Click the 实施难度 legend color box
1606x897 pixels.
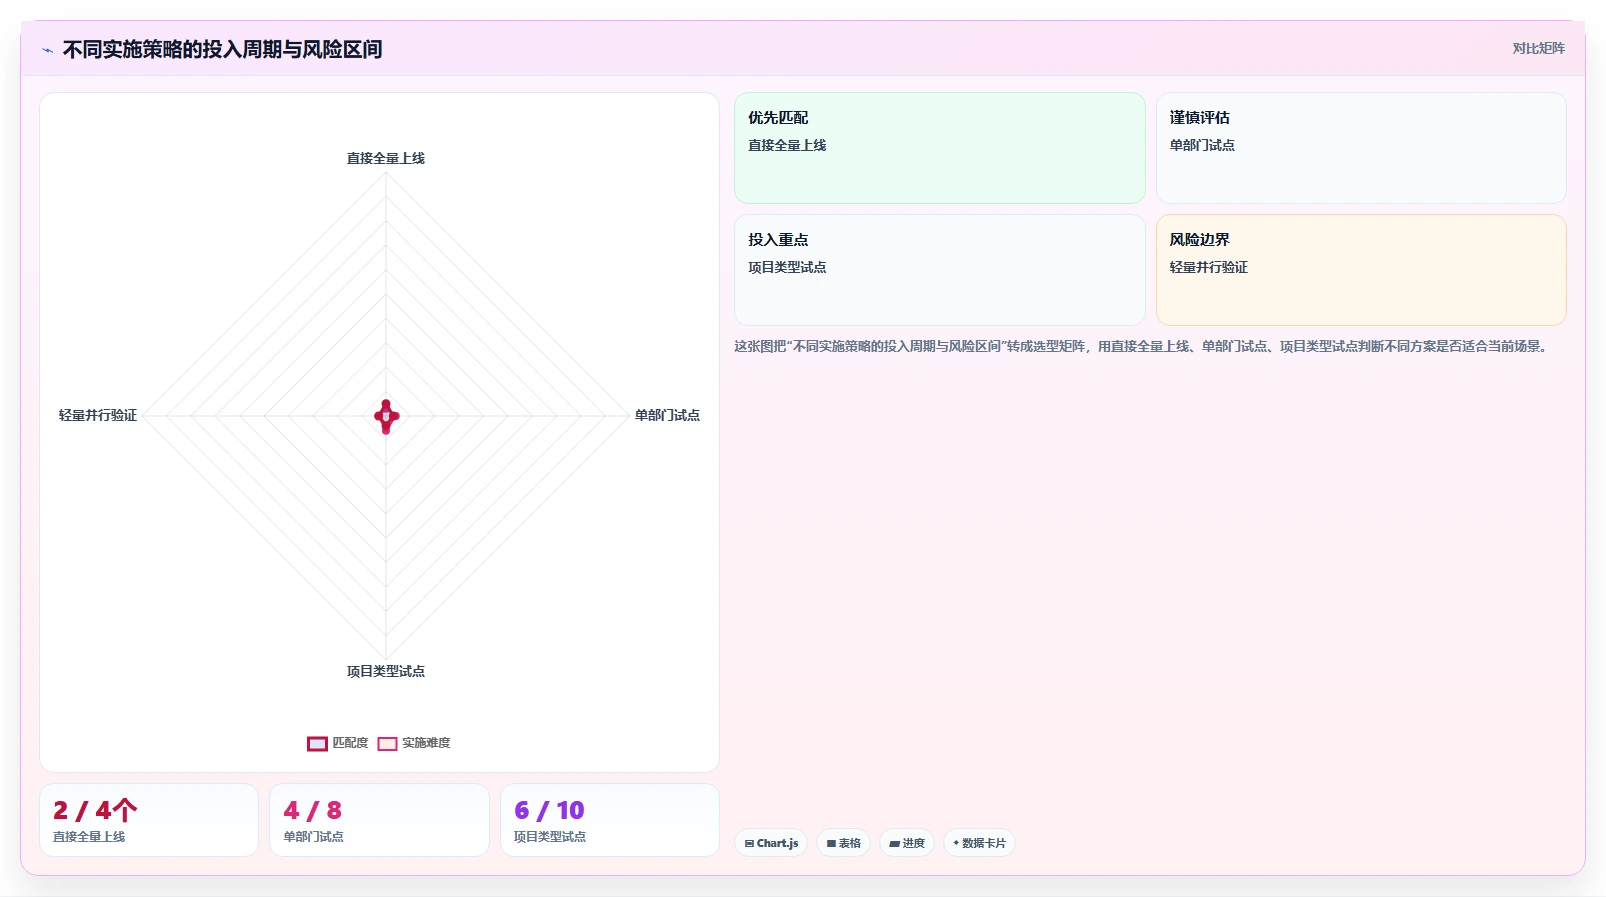387,744
